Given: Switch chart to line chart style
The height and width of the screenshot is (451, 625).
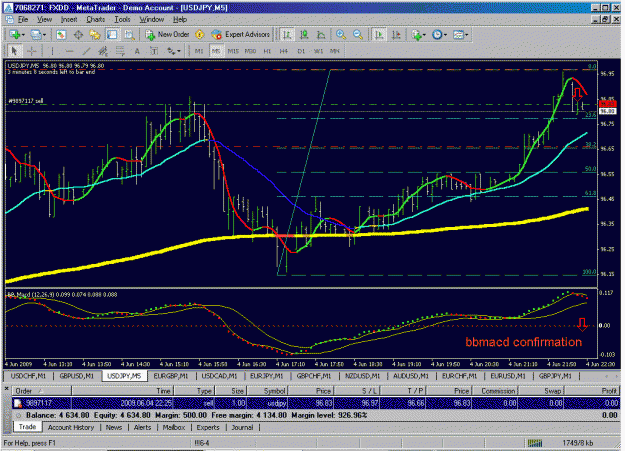Looking at the screenshot, I should click(x=321, y=35).
